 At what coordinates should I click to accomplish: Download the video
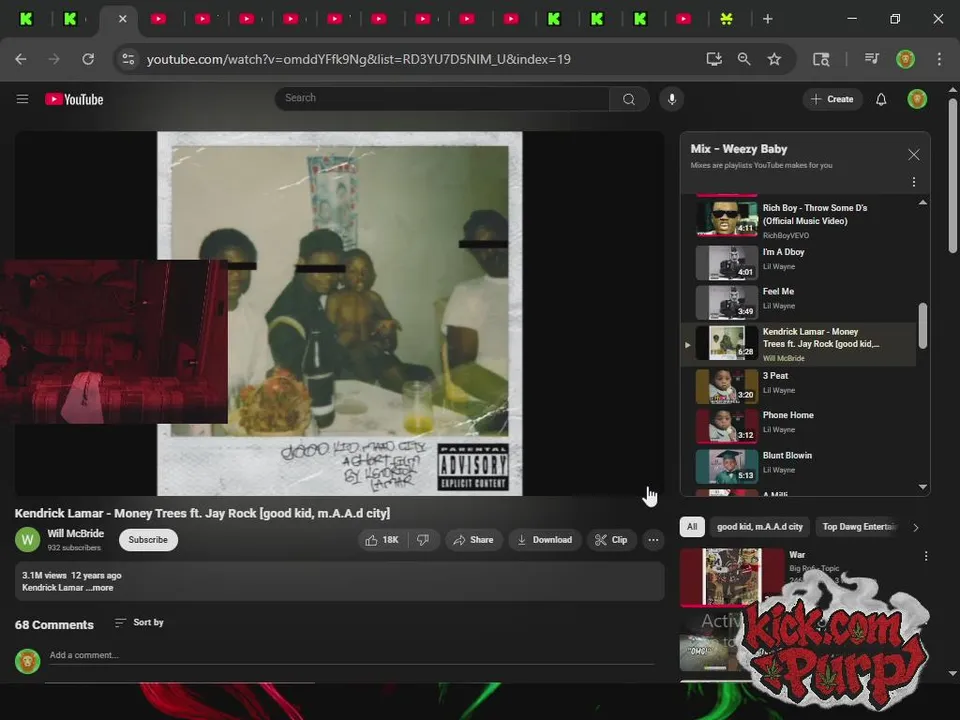pyautogui.click(x=544, y=540)
